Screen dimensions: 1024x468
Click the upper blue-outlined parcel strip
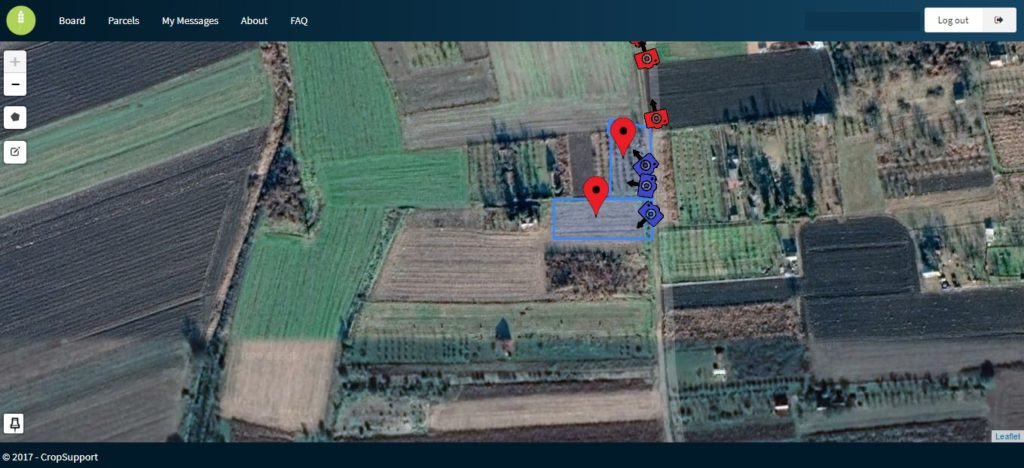[x=630, y=159]
